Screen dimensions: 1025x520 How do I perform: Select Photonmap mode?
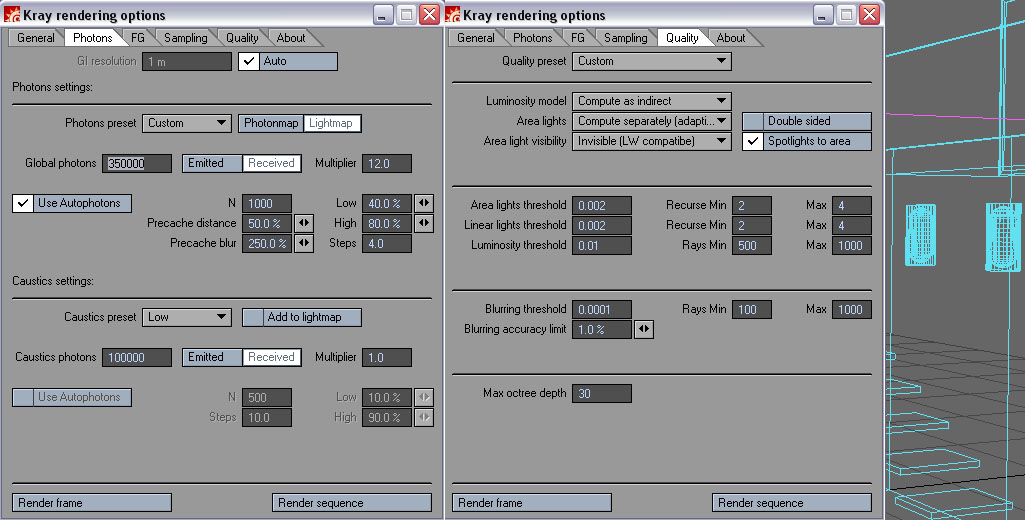point(271,123)
